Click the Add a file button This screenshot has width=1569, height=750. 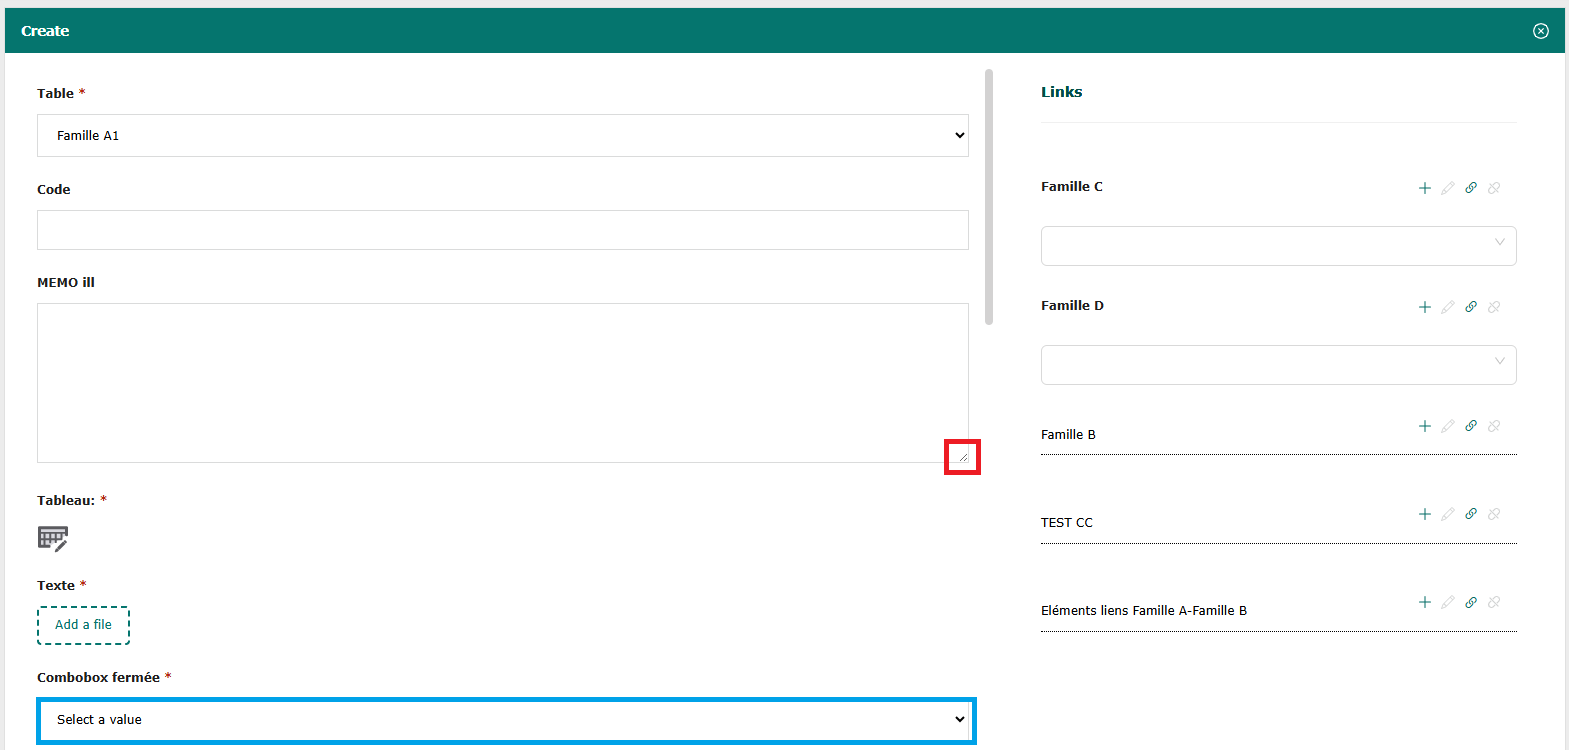[x=83, y=625]
